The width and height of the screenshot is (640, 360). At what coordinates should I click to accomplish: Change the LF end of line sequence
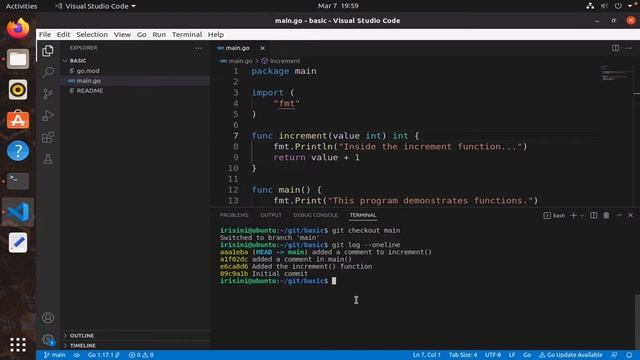tap(512, 355)
